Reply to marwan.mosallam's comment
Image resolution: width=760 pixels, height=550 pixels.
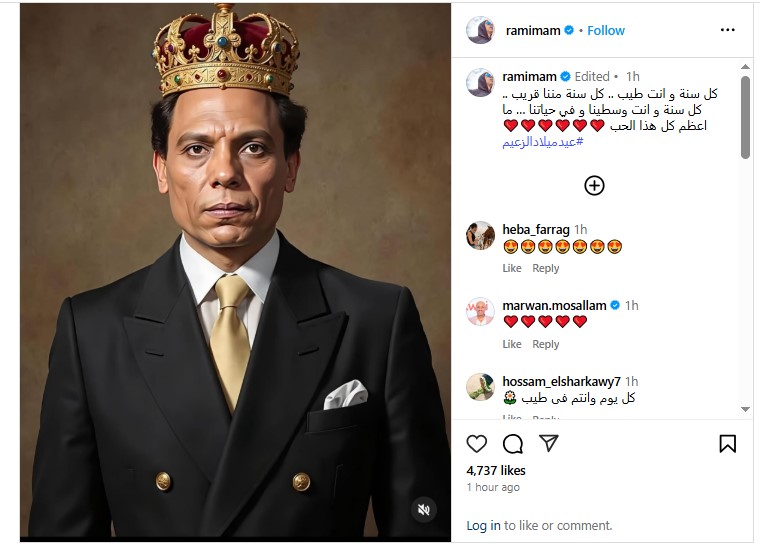click(x=546, y=344)
